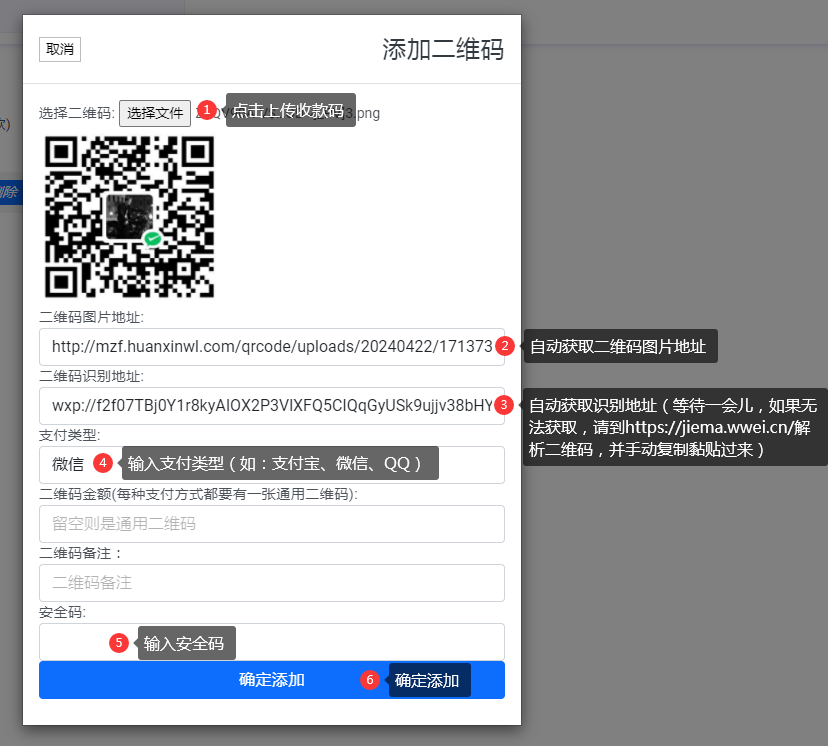828x746 pixels.
Task: Click the 二维码备注 remark input field
Action: tap(271, 583)
